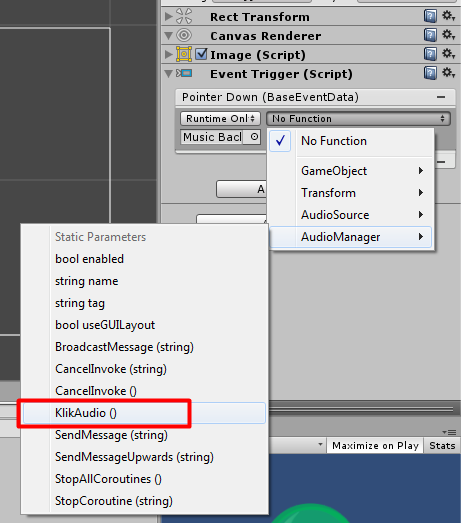Open Event Trigger gear settings menu

448,73
